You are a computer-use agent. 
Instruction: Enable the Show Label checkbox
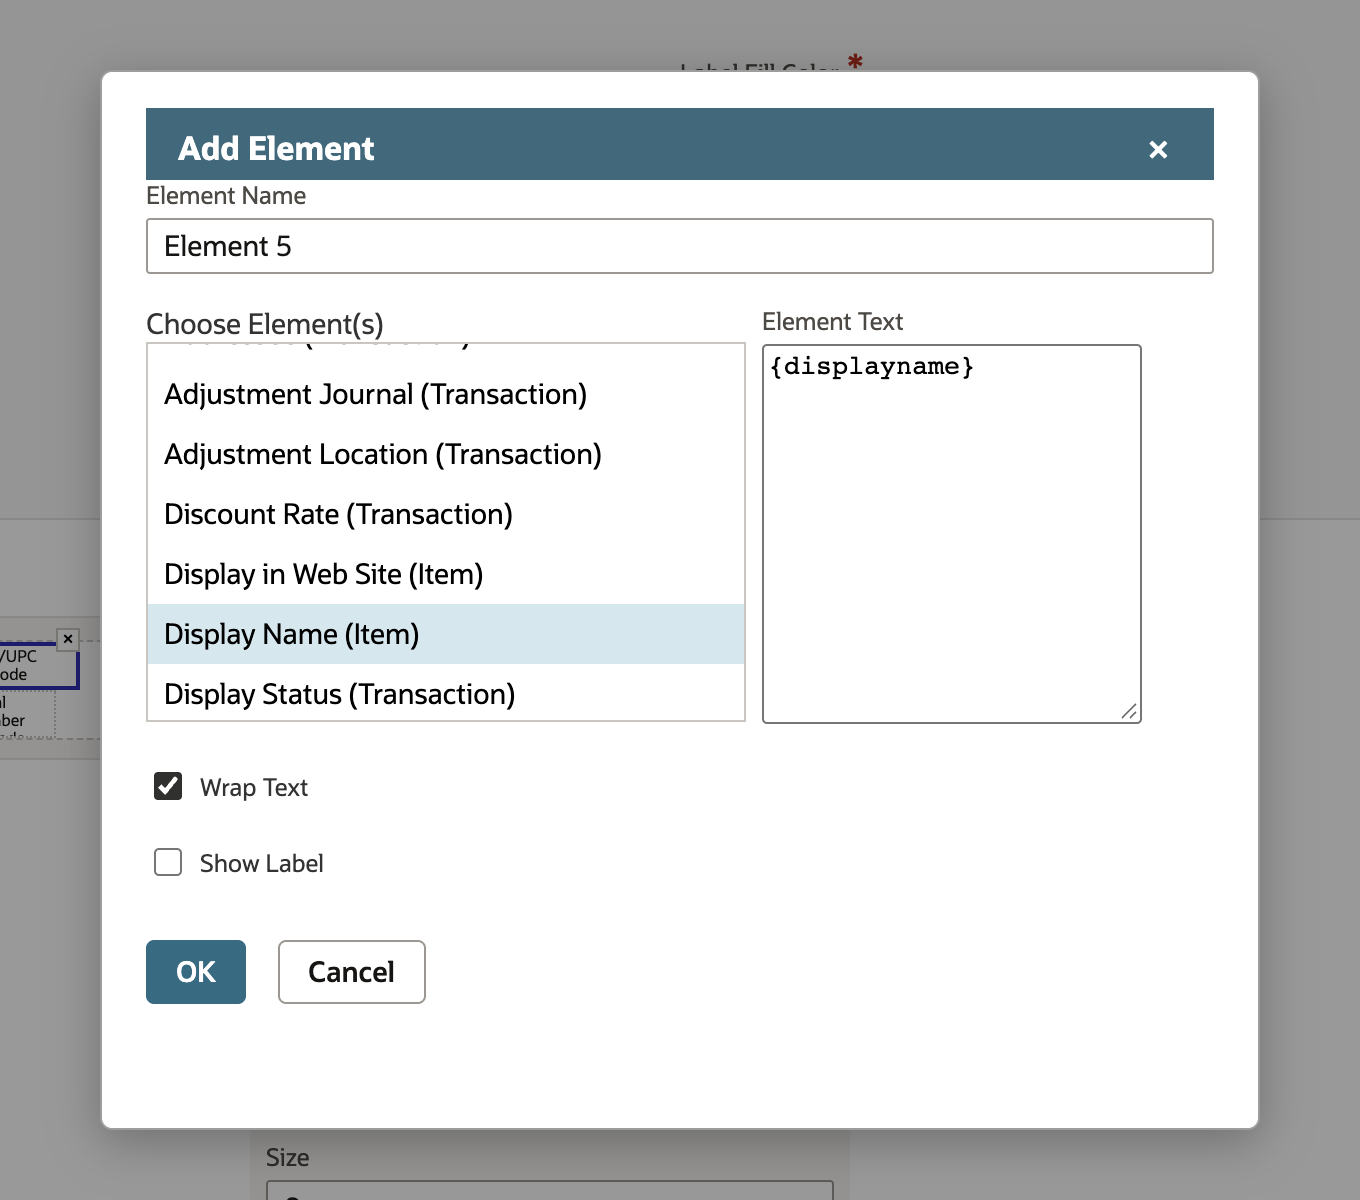coord(168,862)
